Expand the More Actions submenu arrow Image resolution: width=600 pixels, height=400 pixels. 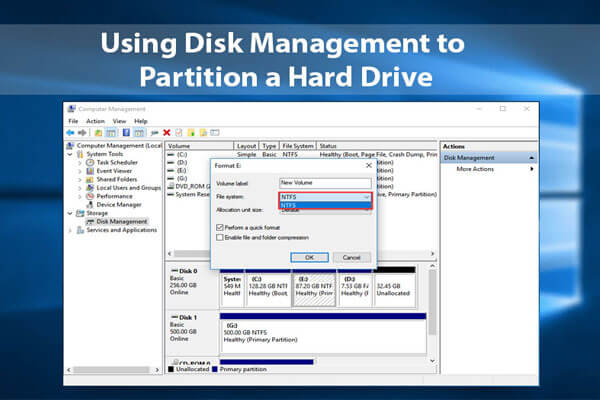click(x=532, y=169)
